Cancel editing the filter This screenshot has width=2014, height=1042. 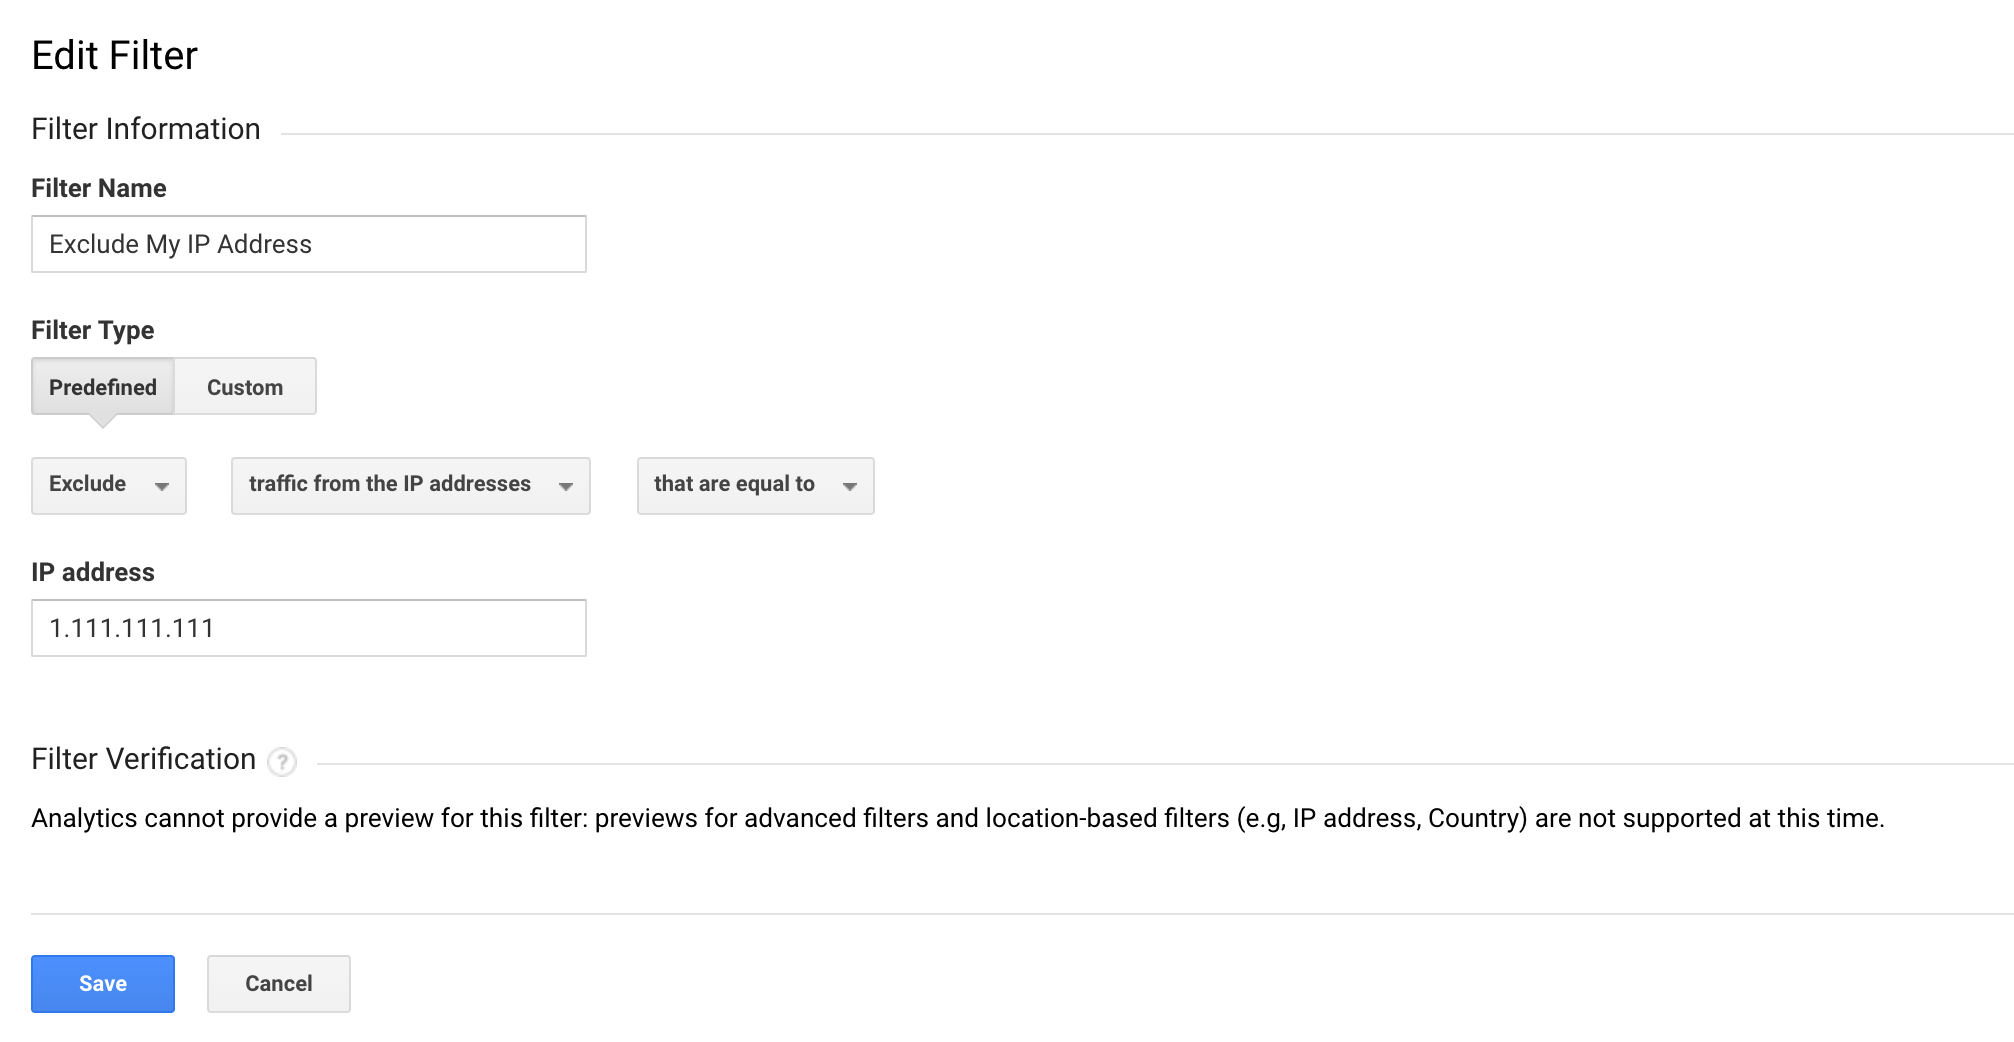pos(278,983)
